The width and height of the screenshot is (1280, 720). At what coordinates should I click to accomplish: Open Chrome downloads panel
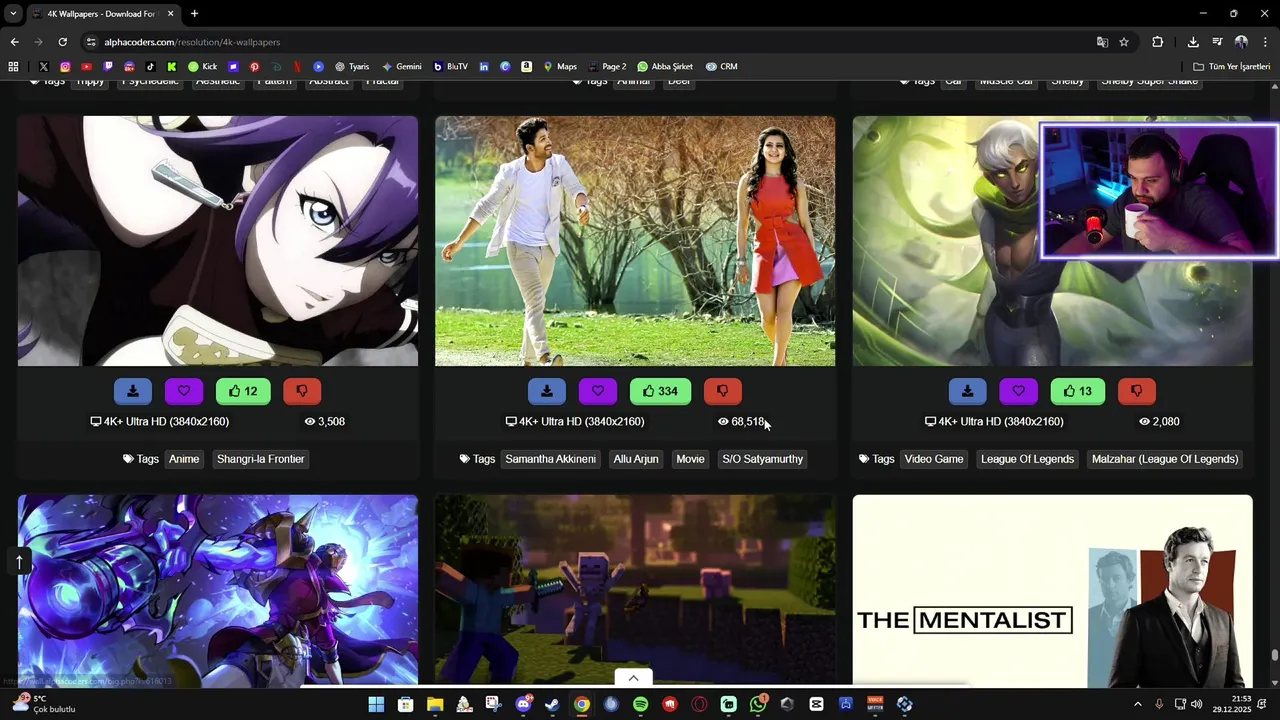click(1193, 42)
